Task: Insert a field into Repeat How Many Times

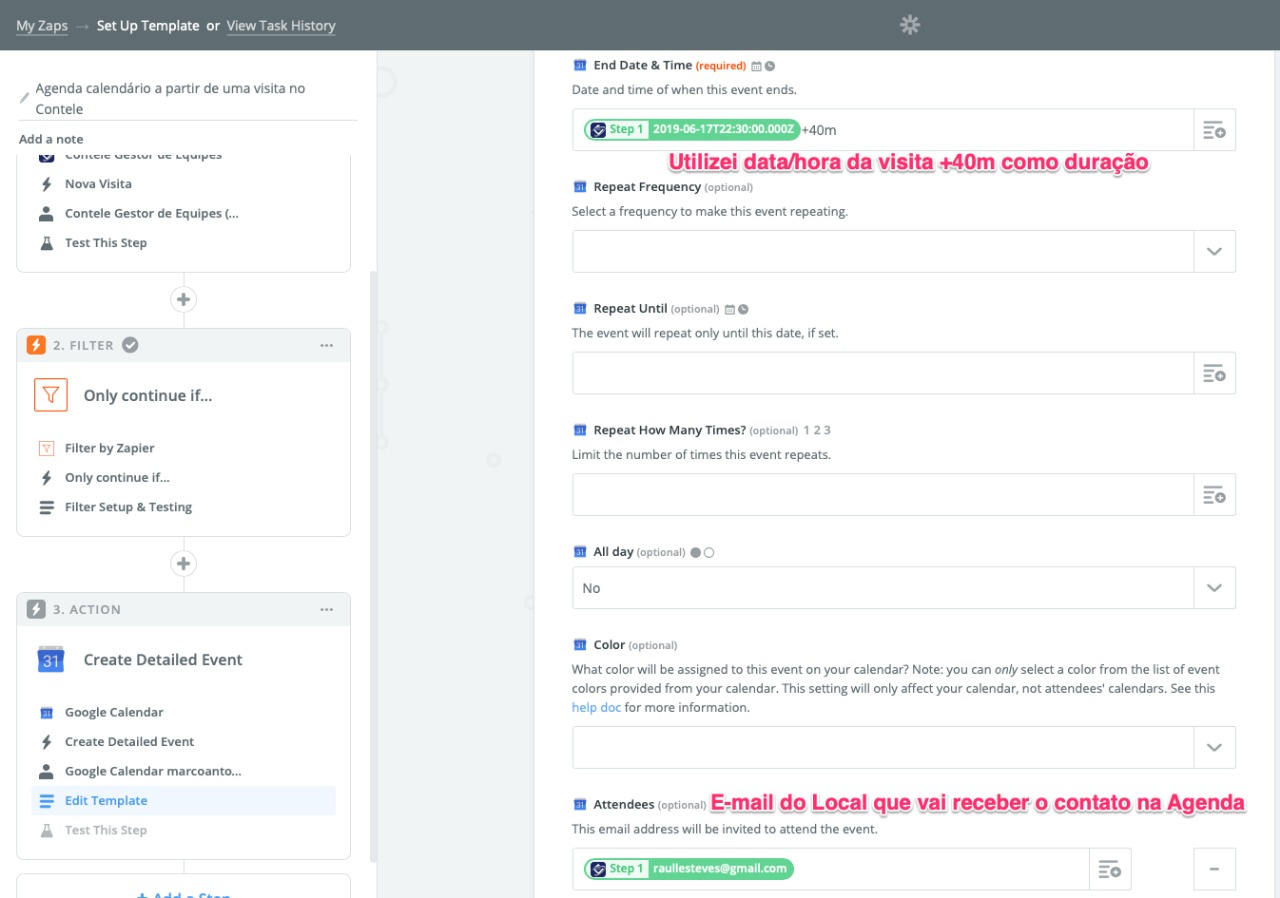Action: [1214, 495]
